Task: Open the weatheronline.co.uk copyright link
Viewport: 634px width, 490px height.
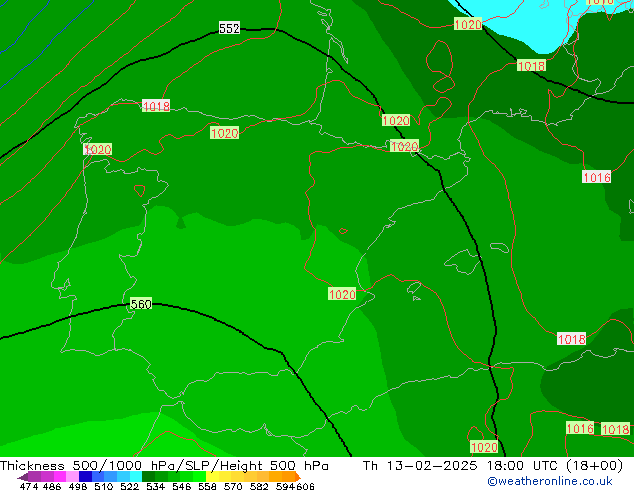Action: coord(550,481)
